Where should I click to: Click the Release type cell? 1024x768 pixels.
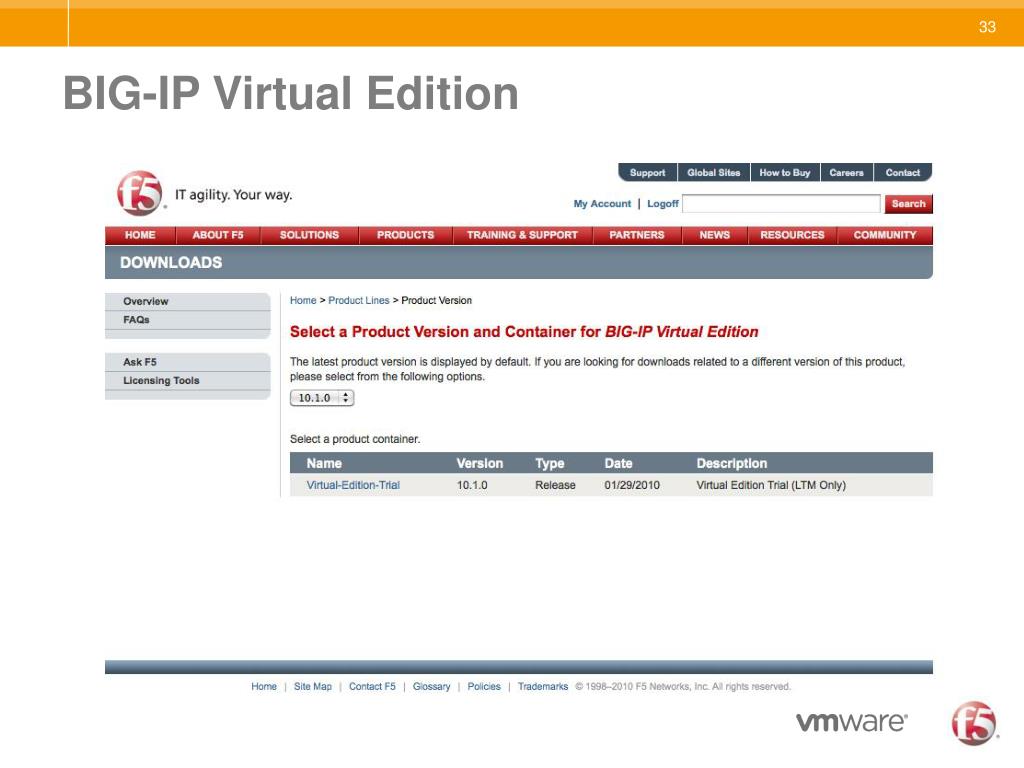[555, 485]
